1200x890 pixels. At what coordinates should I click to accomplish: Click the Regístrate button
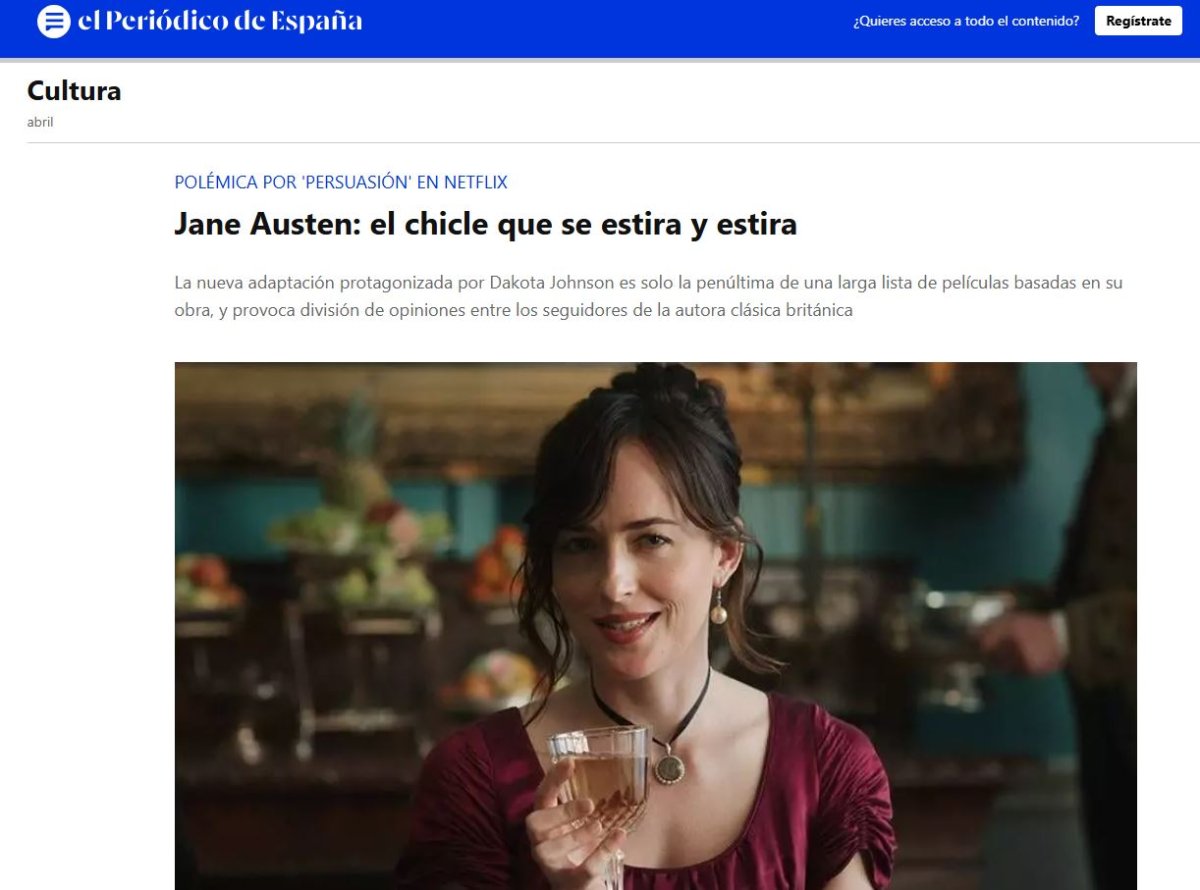(1138, 21)
